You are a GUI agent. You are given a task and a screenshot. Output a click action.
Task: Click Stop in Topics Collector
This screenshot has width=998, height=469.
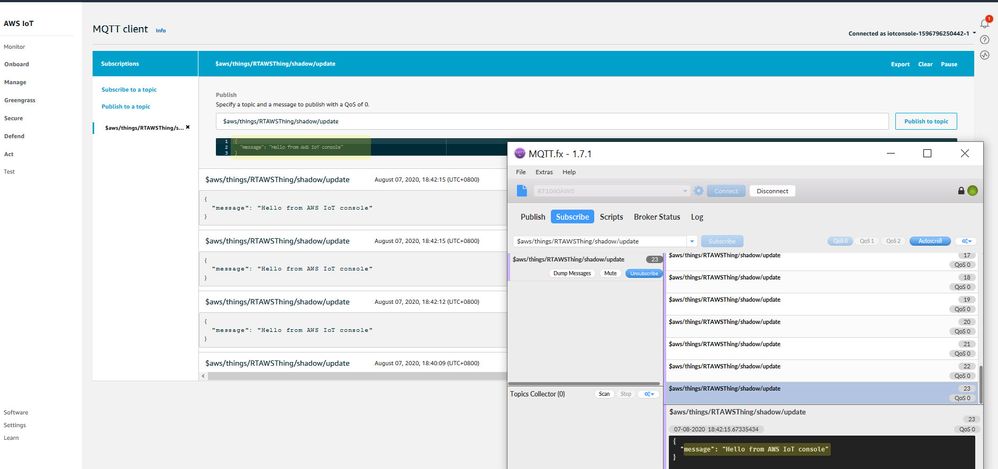point(626,394)
